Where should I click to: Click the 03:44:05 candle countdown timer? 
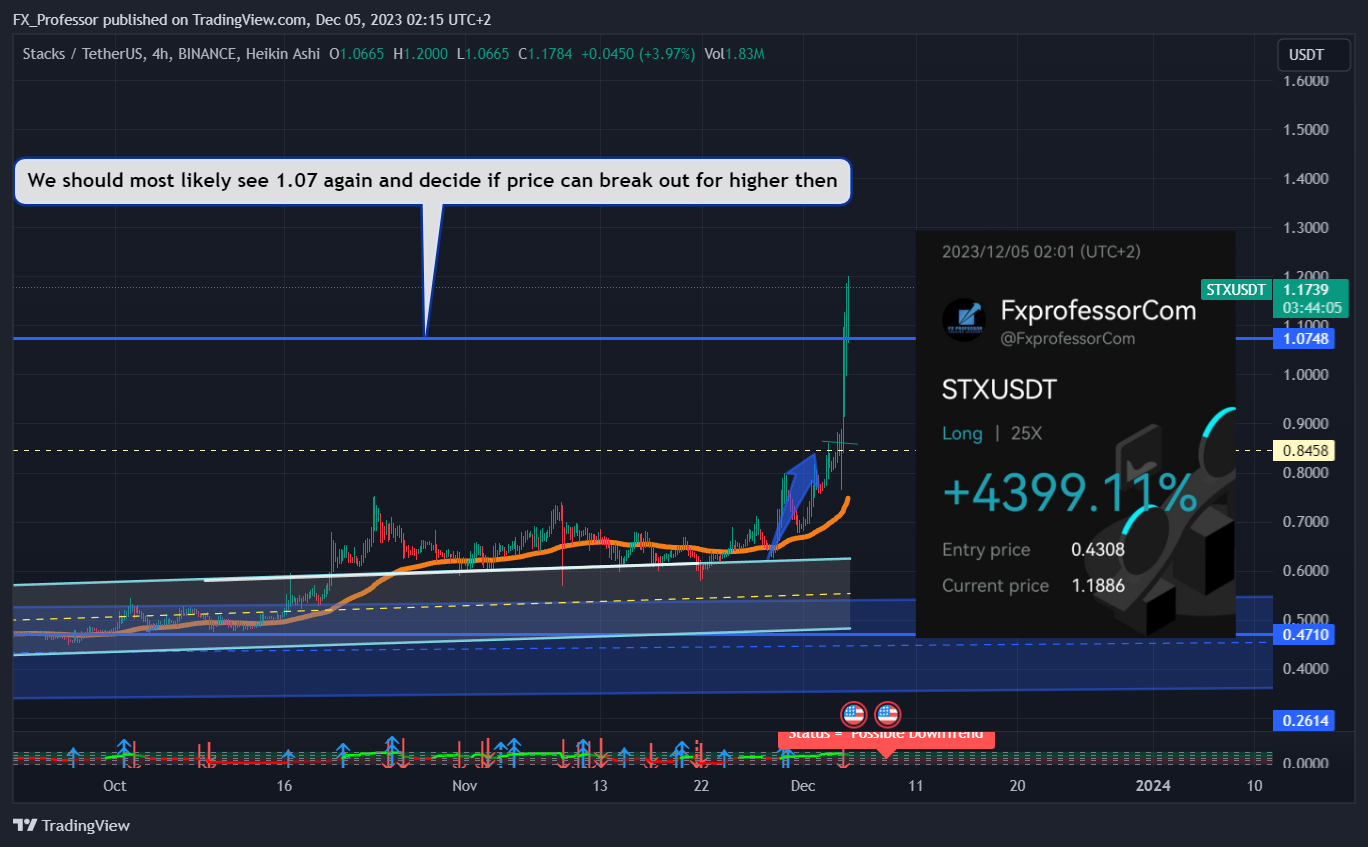click(x=1311, y=307)
